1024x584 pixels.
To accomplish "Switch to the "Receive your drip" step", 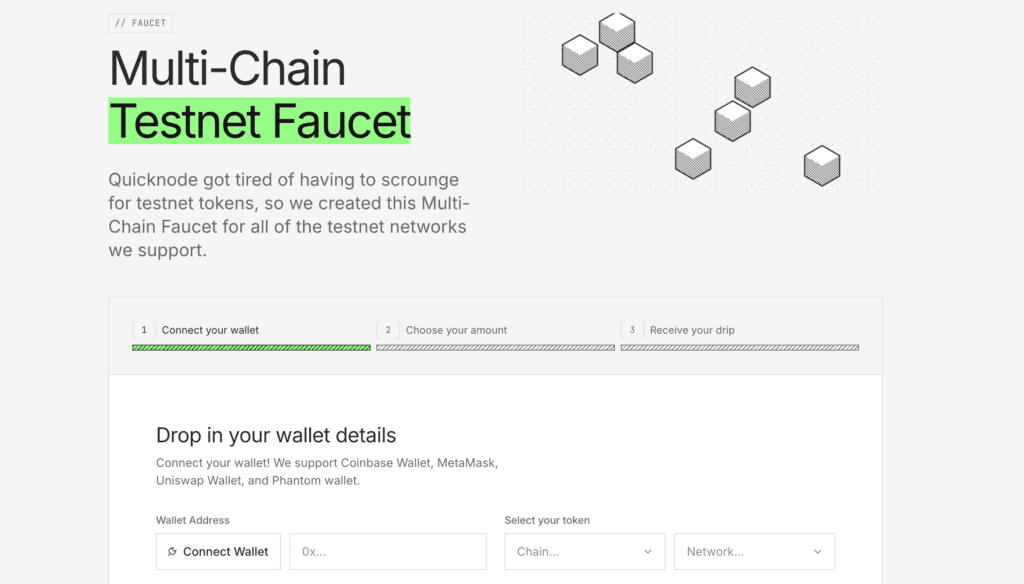I will click(x=692, y=330).
